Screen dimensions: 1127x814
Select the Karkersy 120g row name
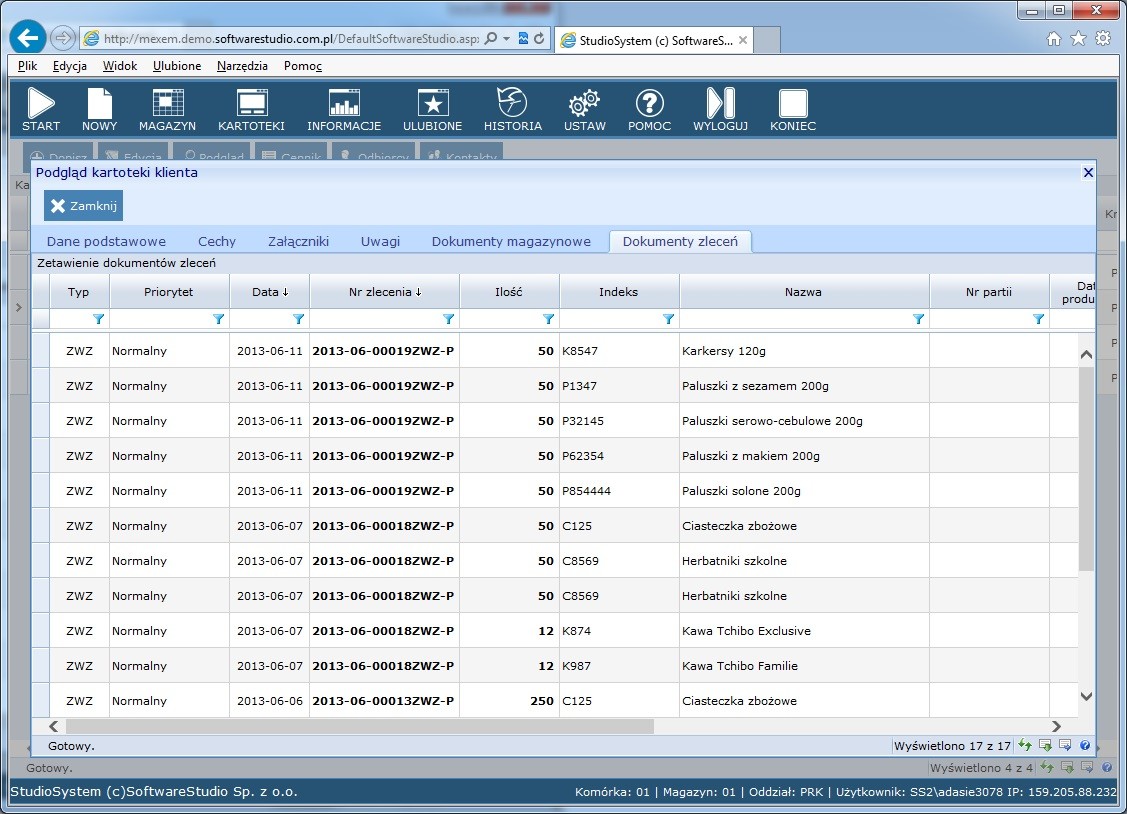coord(724,351)
